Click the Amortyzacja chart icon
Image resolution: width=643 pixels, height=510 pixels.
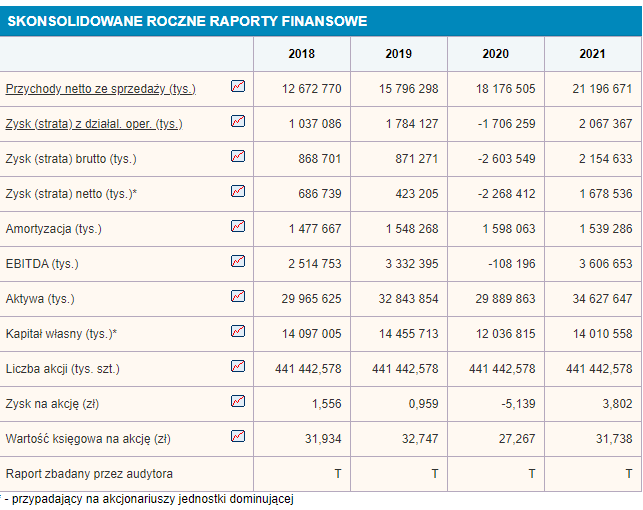[x=238, y=227]
